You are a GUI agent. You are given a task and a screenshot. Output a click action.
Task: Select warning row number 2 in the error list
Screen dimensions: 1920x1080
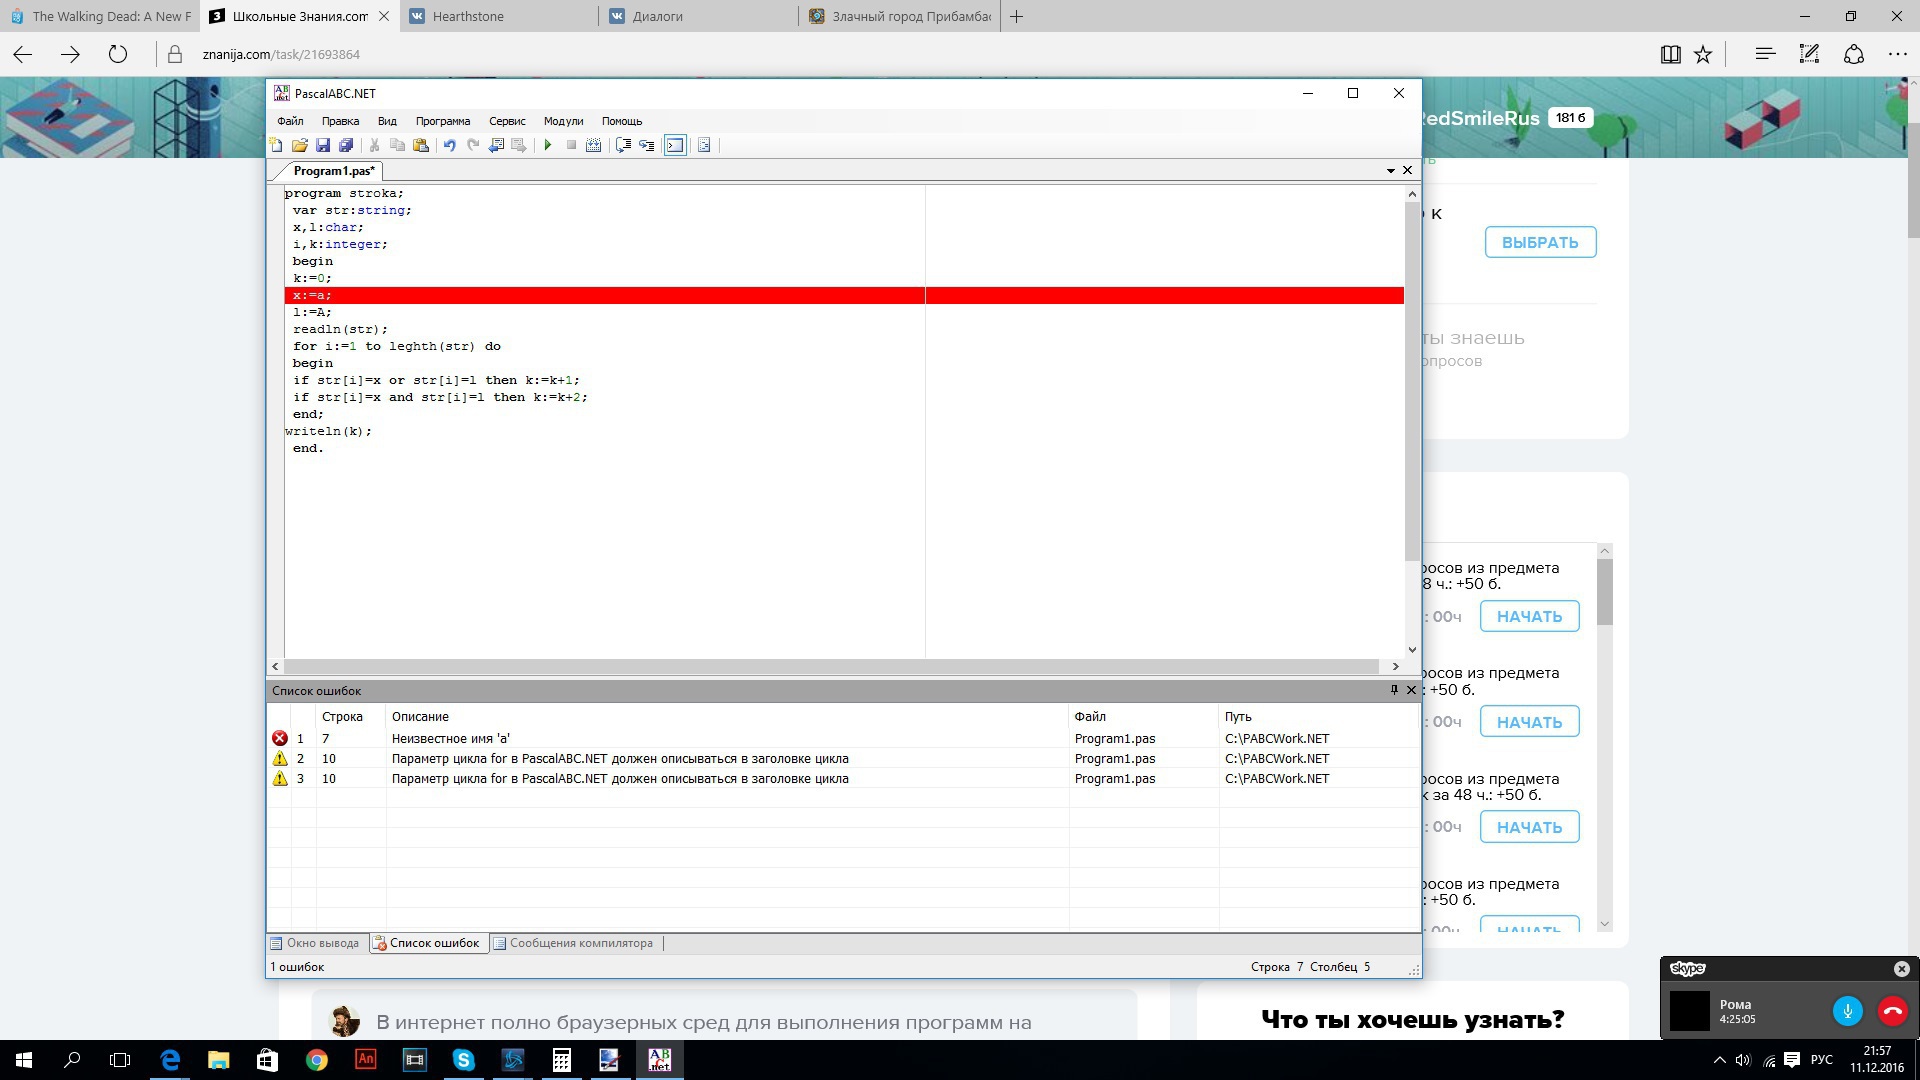843,758
